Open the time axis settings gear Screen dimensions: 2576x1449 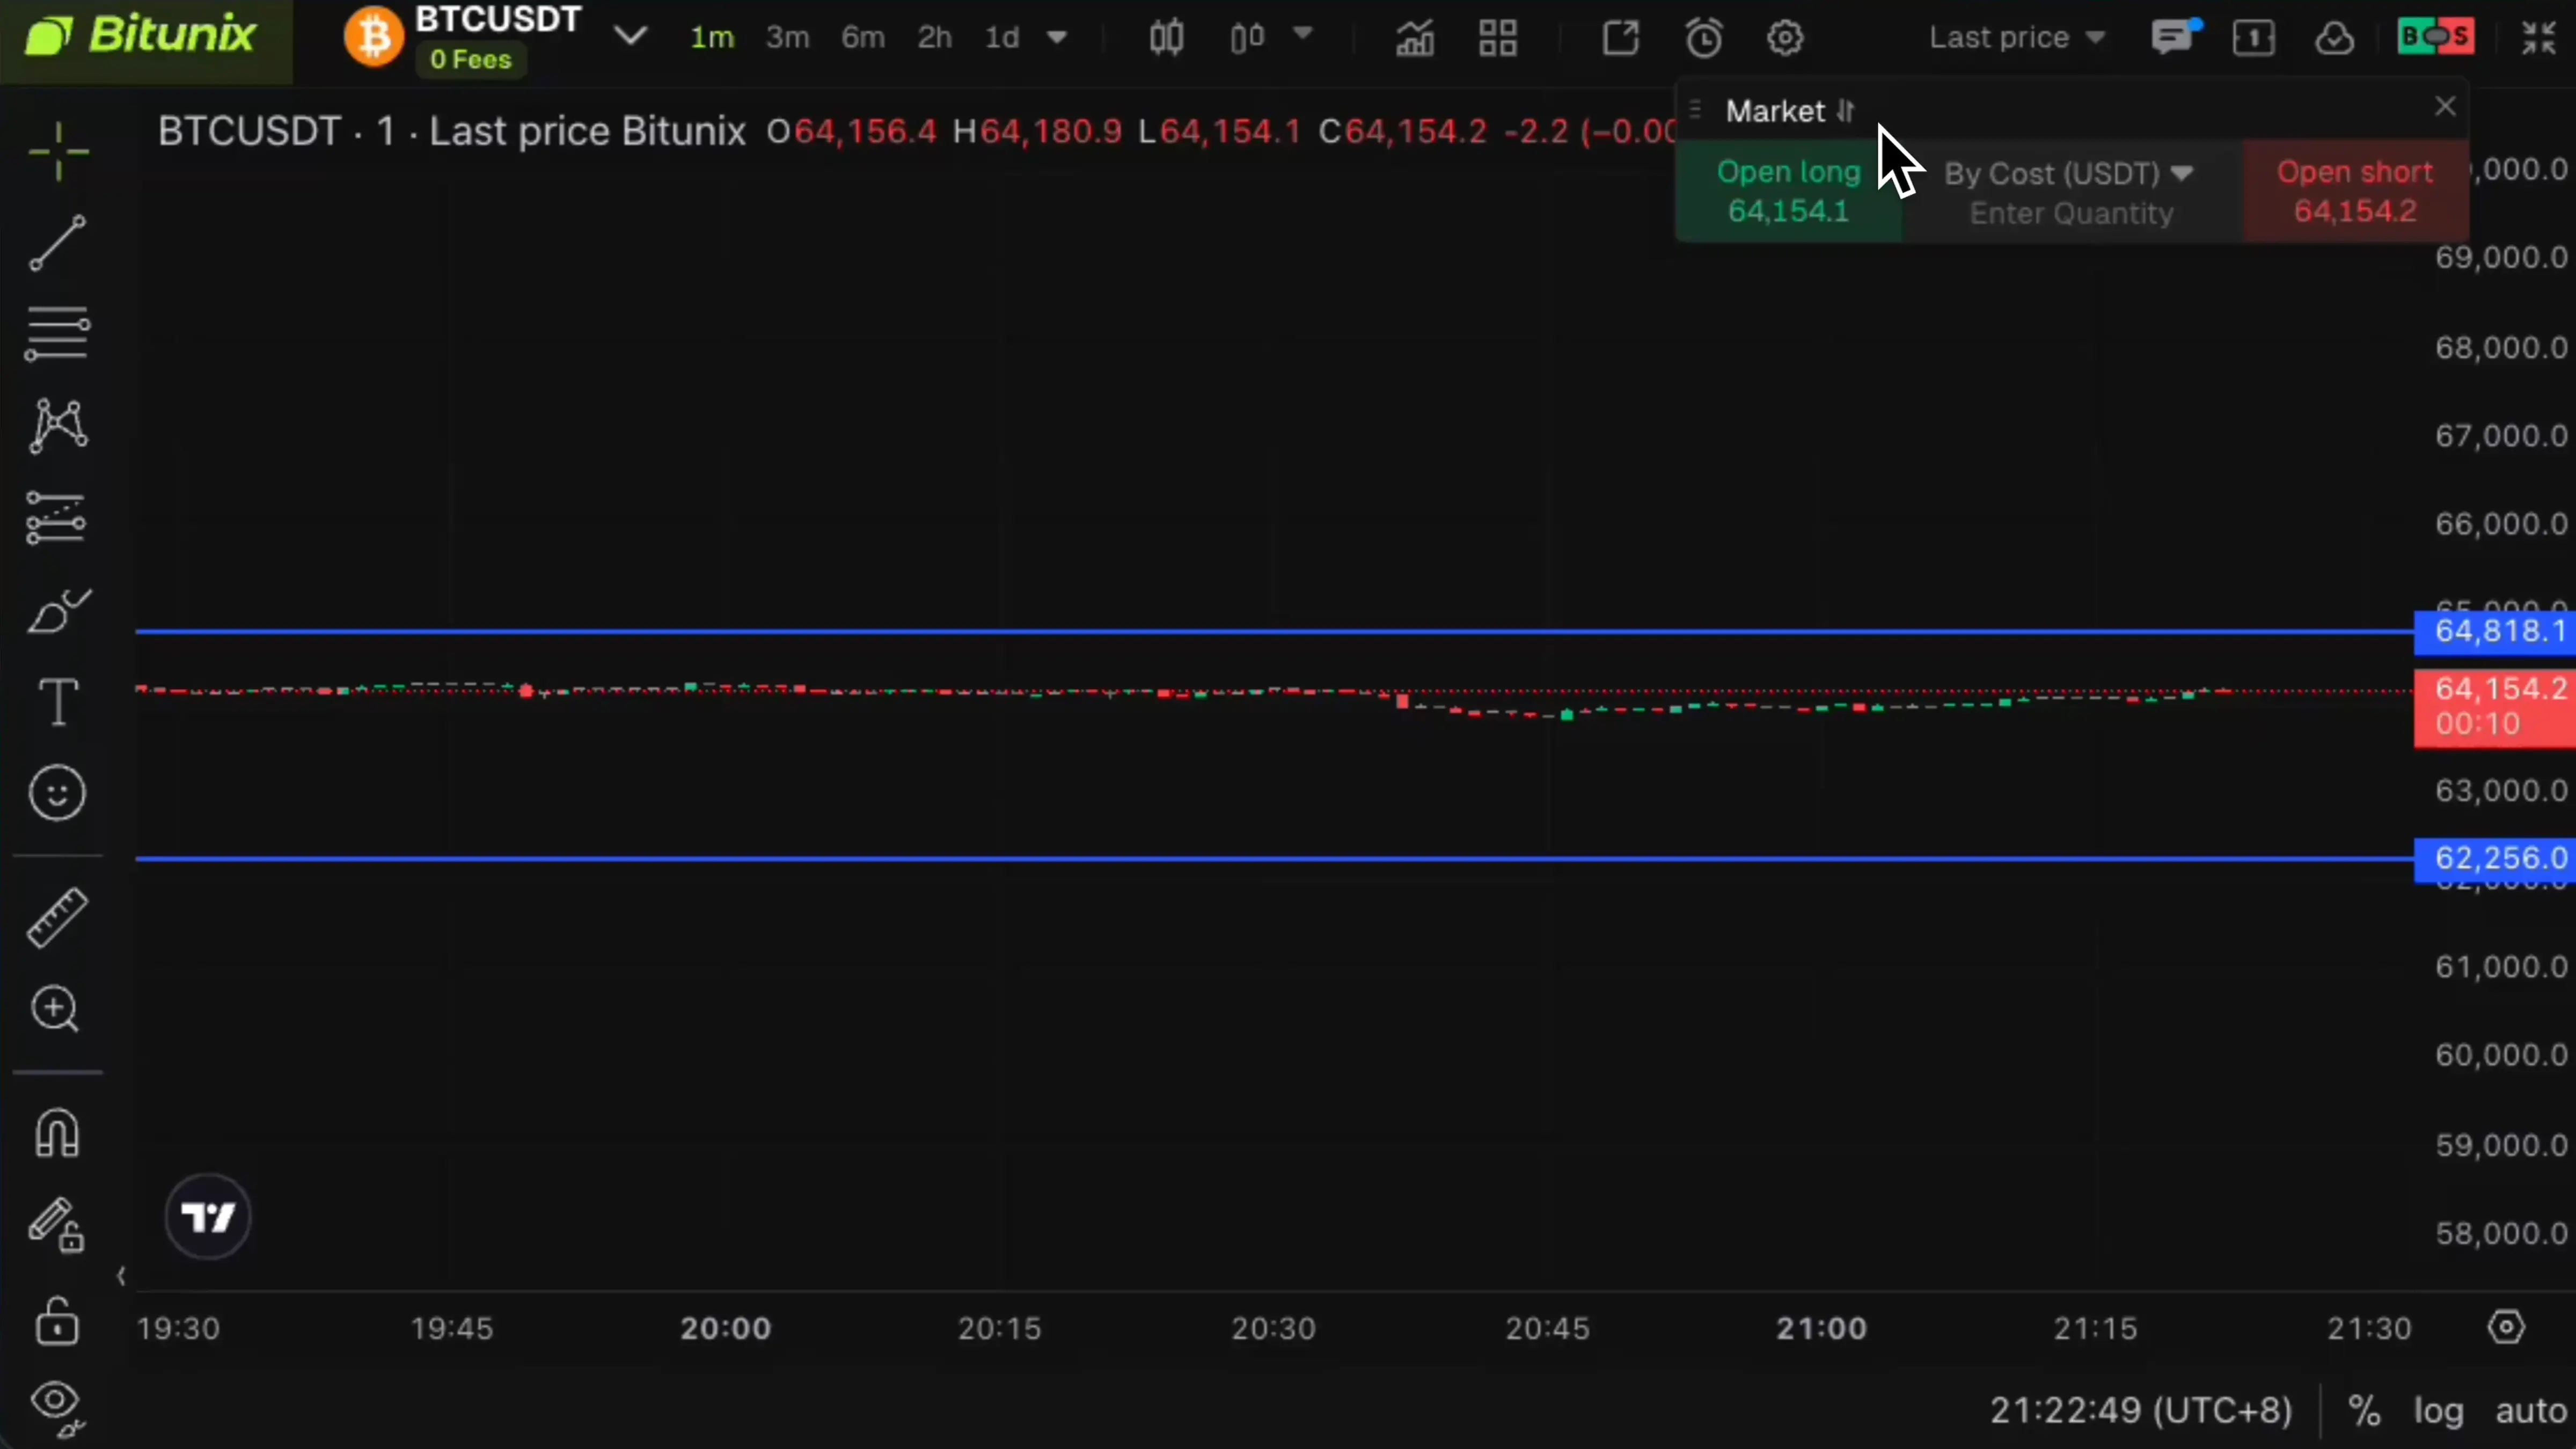[x=2506, y=1327]
